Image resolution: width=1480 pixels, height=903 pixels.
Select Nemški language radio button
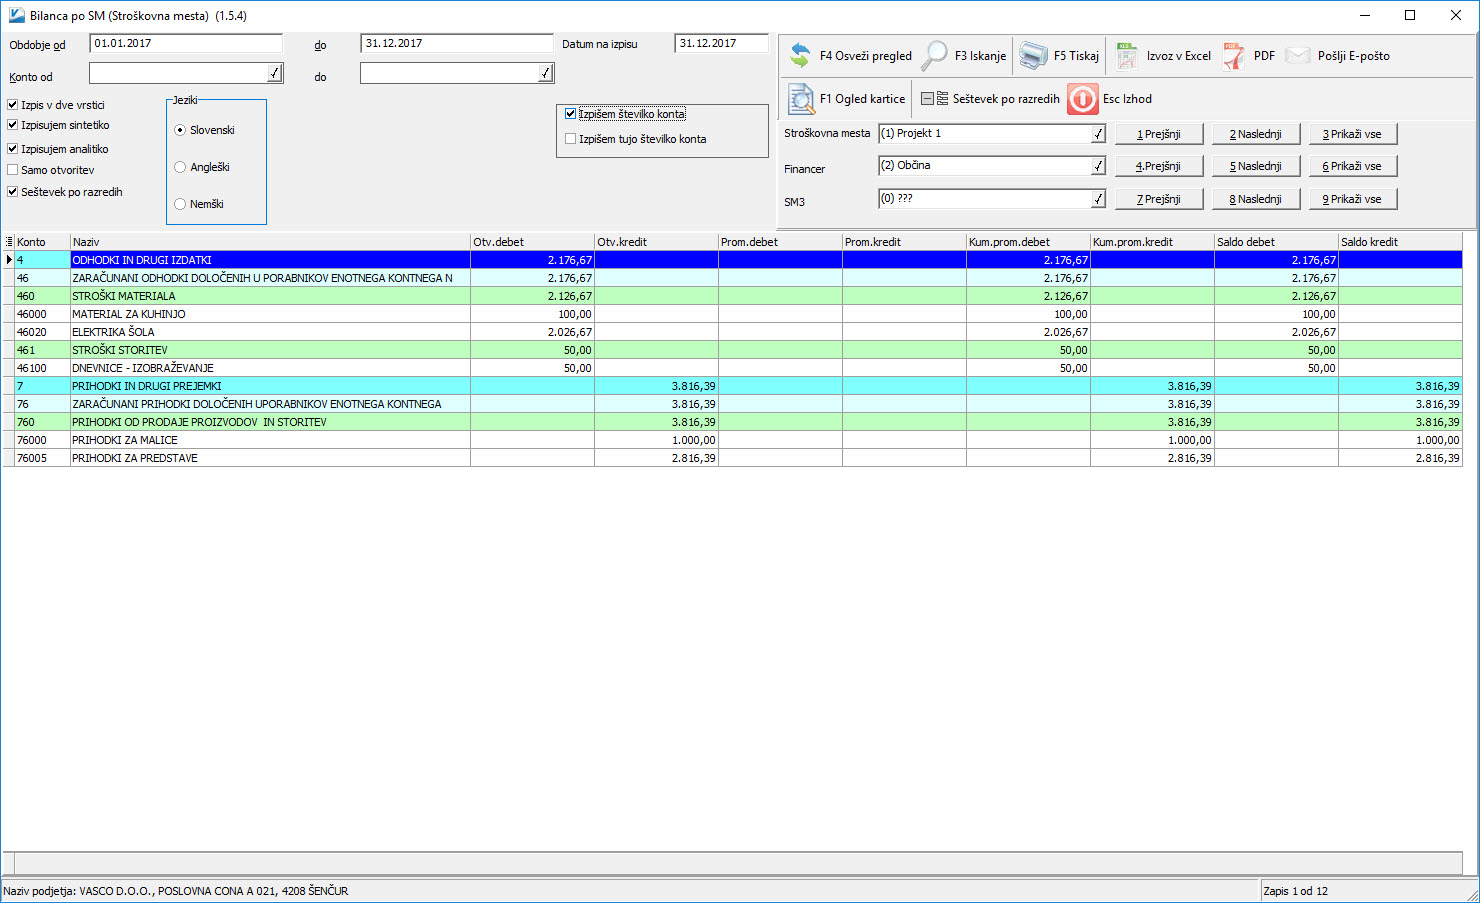[x=180, y=204]
